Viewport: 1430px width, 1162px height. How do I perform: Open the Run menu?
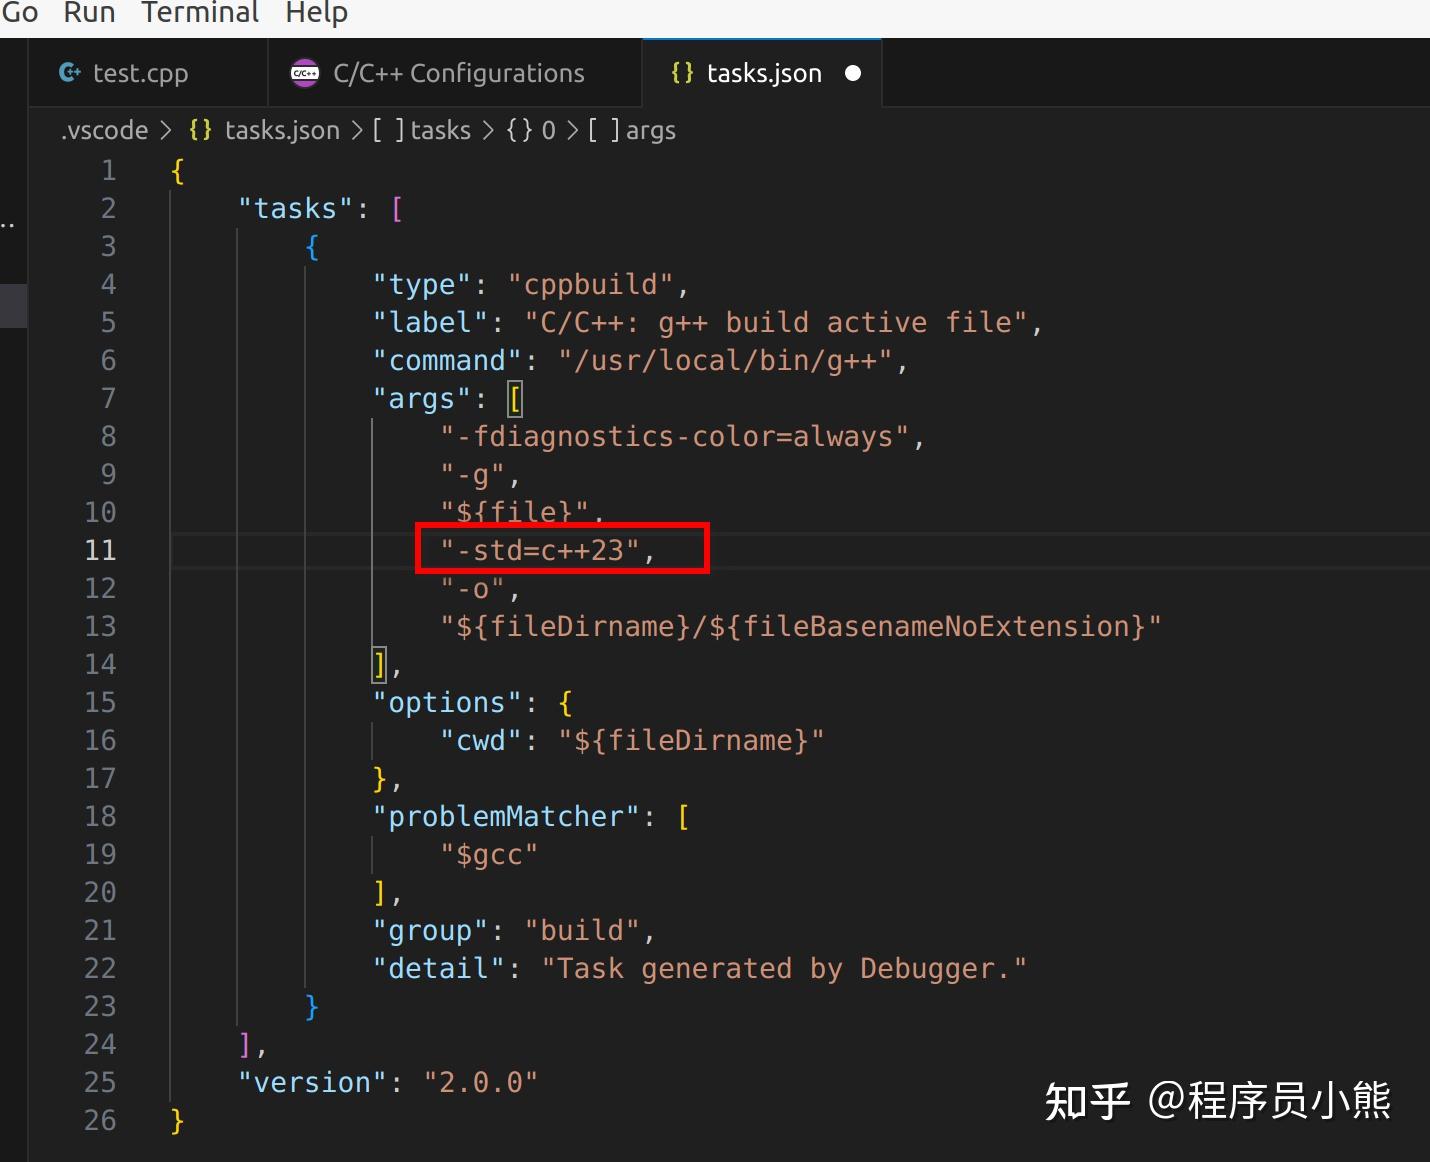tap(89, 13)
